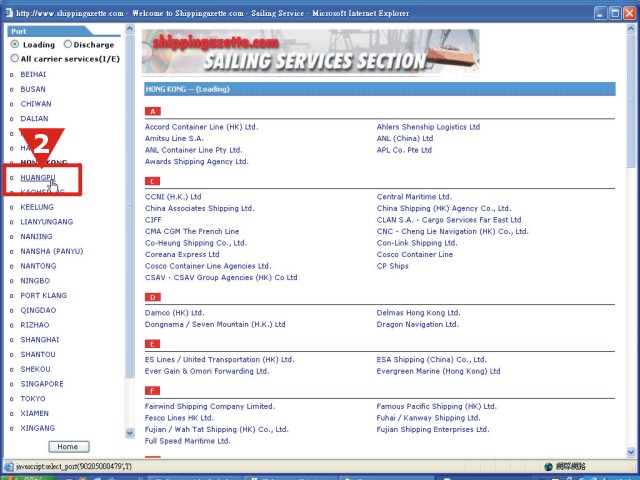Image resolution: width=640 pixels, height=480 pixels.
Task: Open APL Co. Pte Ltd link
Action: tap(404, 150)
